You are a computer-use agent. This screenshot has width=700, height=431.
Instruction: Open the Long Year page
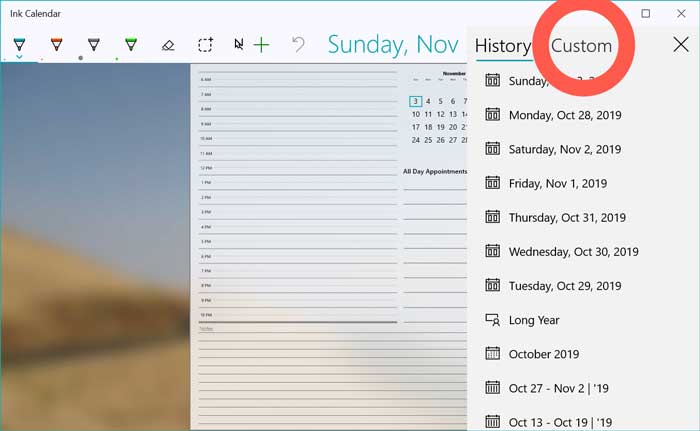coord(534,320)
